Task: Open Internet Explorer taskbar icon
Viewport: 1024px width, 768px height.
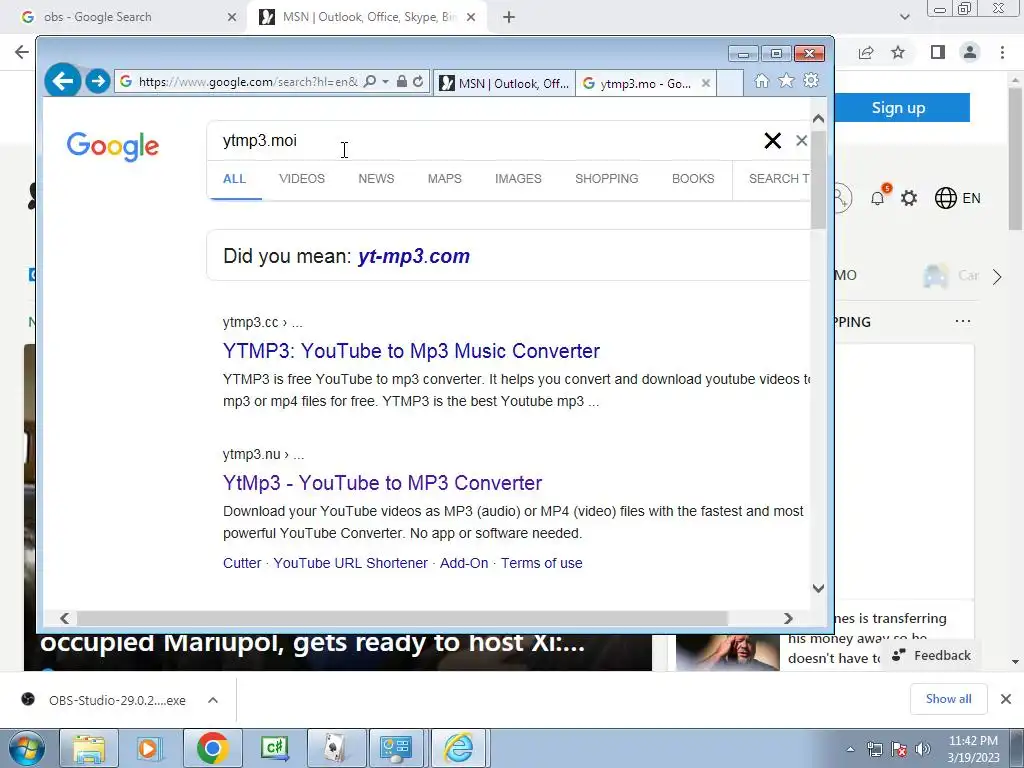Action: coord(458,748)
